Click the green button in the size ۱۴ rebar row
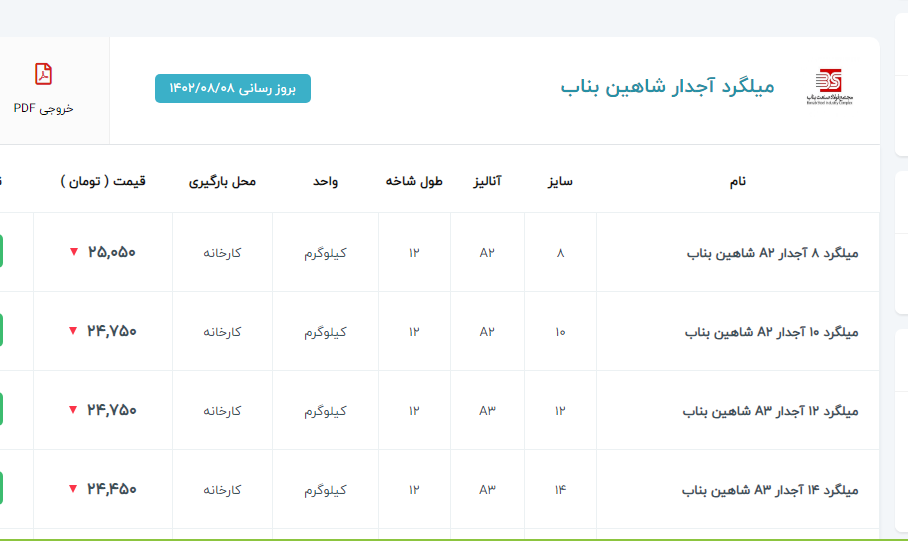This screenshot has height=541, width=908. (x=2, y=489)
